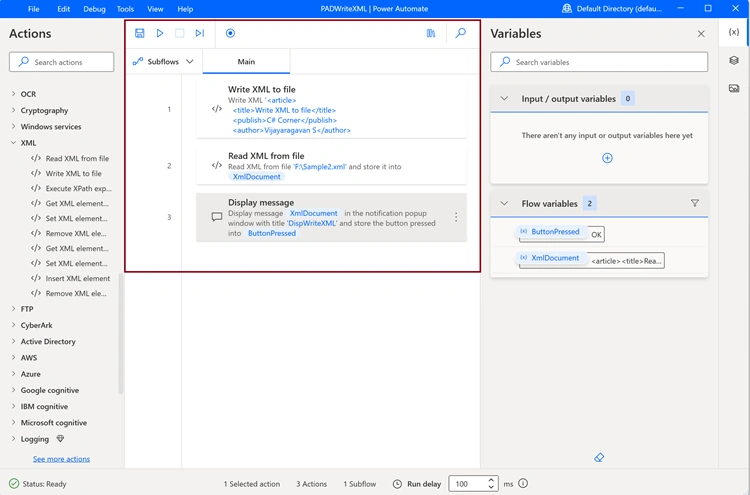Select the Write XML to file step 1
The image size is (750, 495).
pos(331,109)
